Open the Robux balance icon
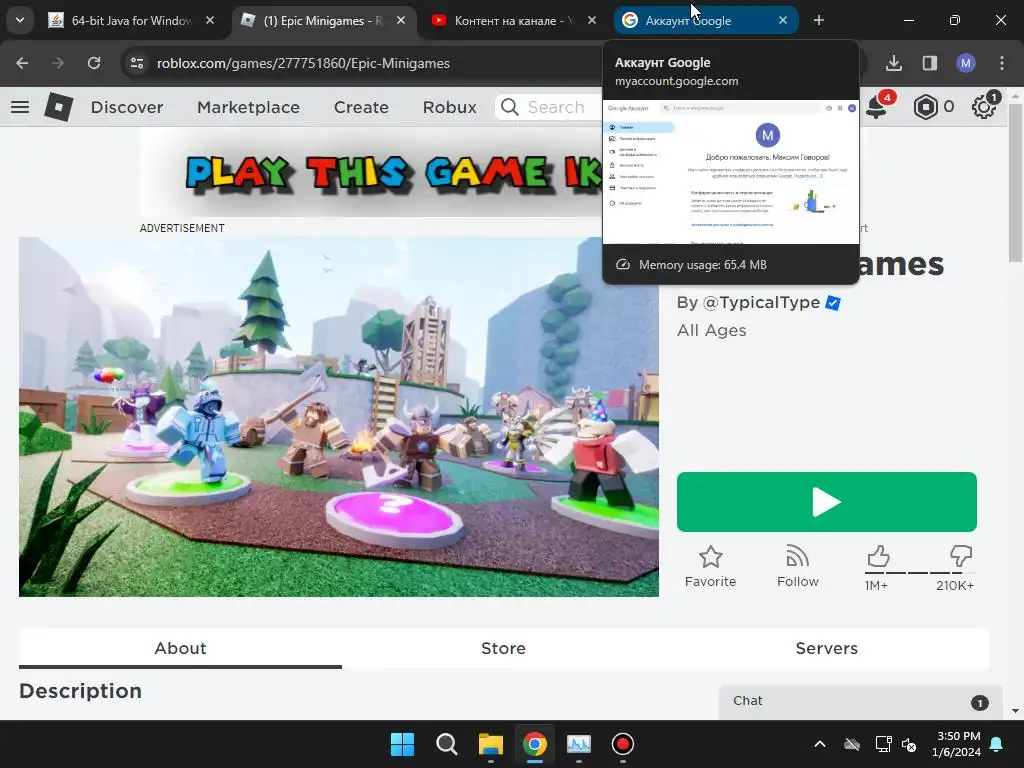1024x768 pixels. coord(925,107)
